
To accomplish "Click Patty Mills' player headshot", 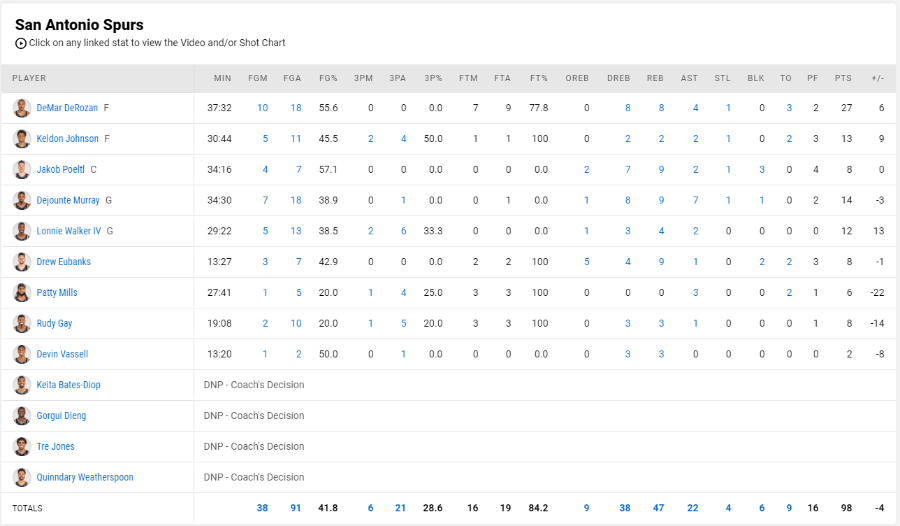I will (x=22, y=292).
